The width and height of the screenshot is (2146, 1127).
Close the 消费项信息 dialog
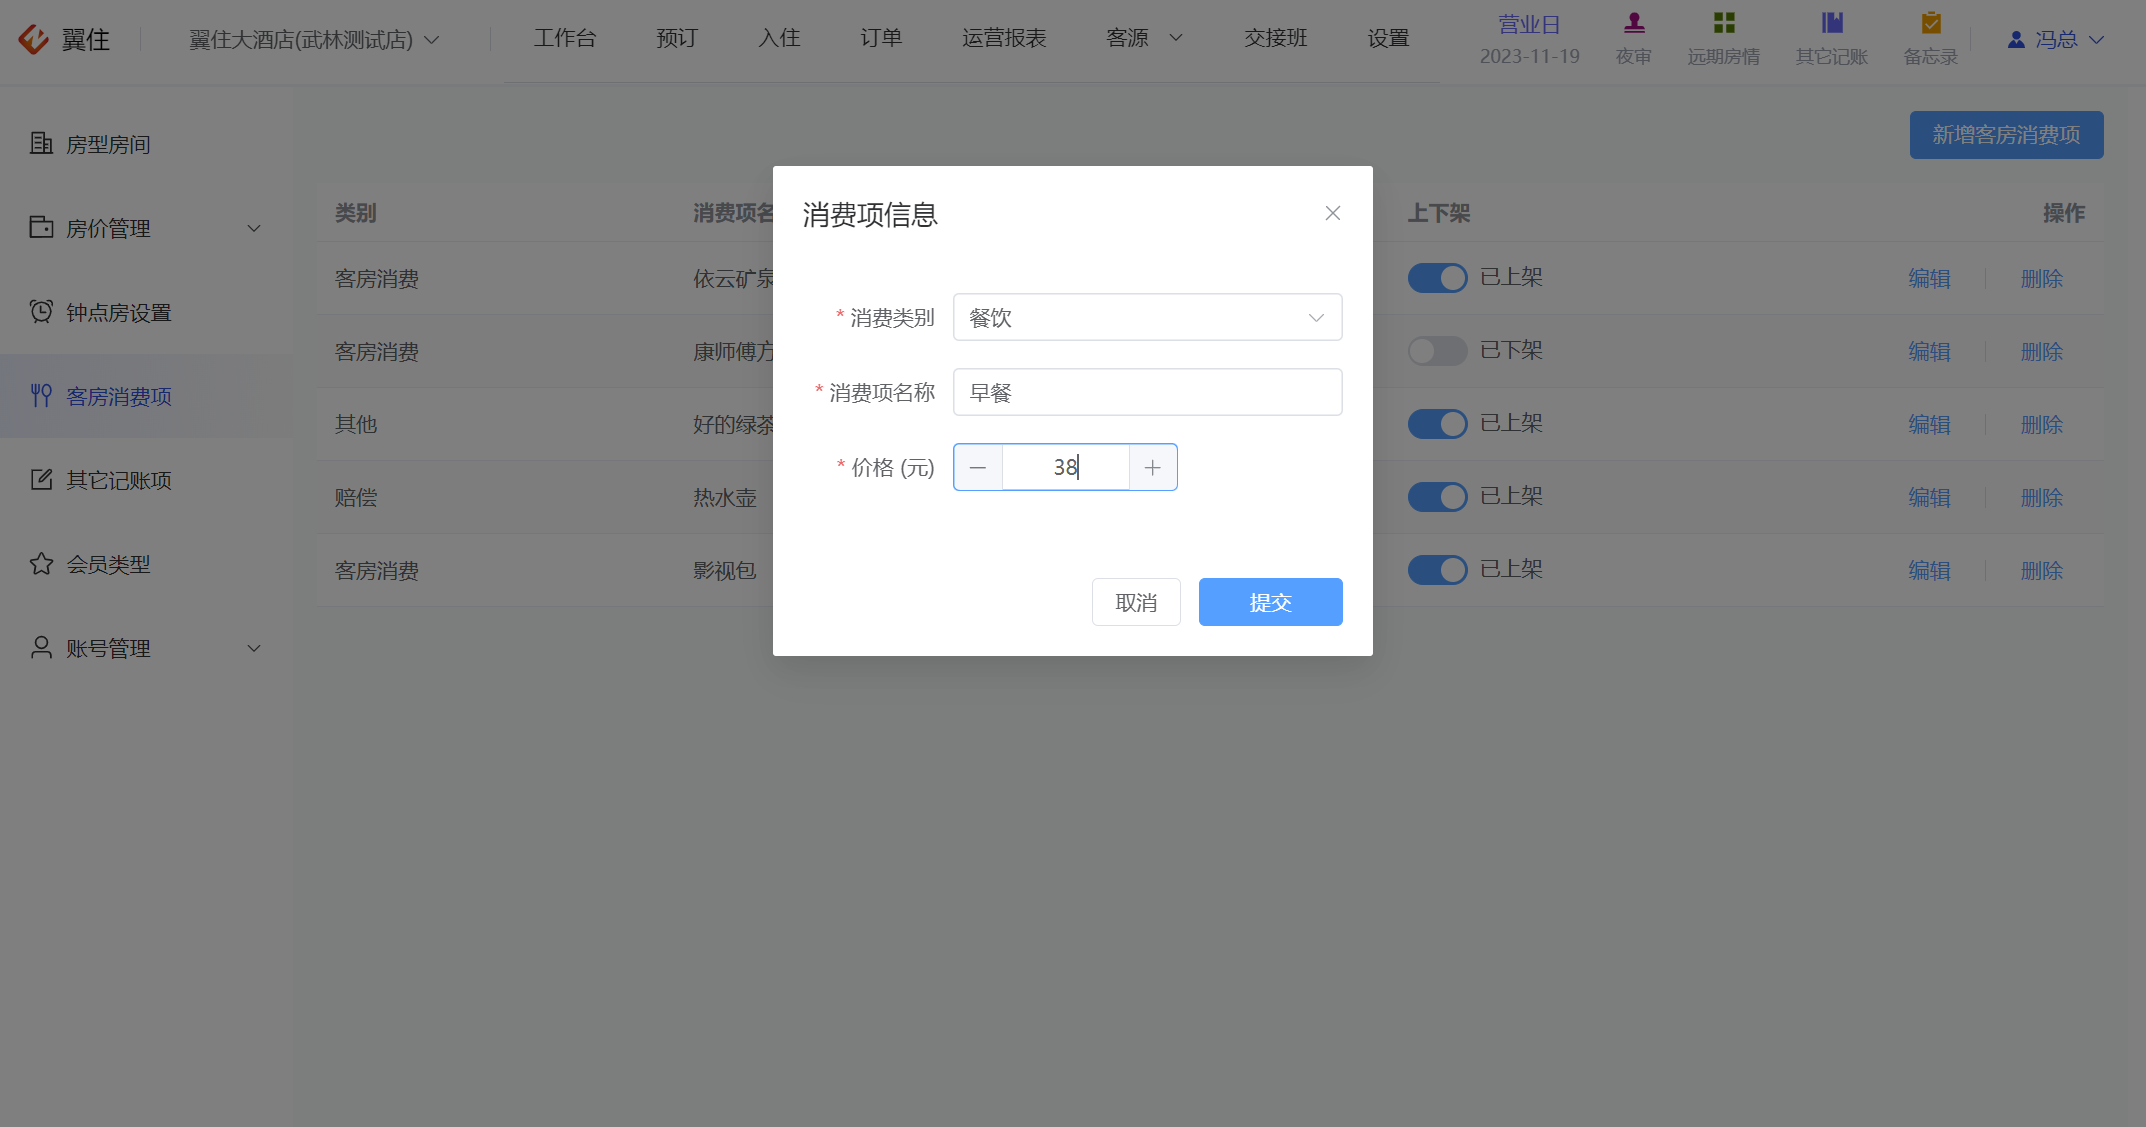pos(1332,213)
